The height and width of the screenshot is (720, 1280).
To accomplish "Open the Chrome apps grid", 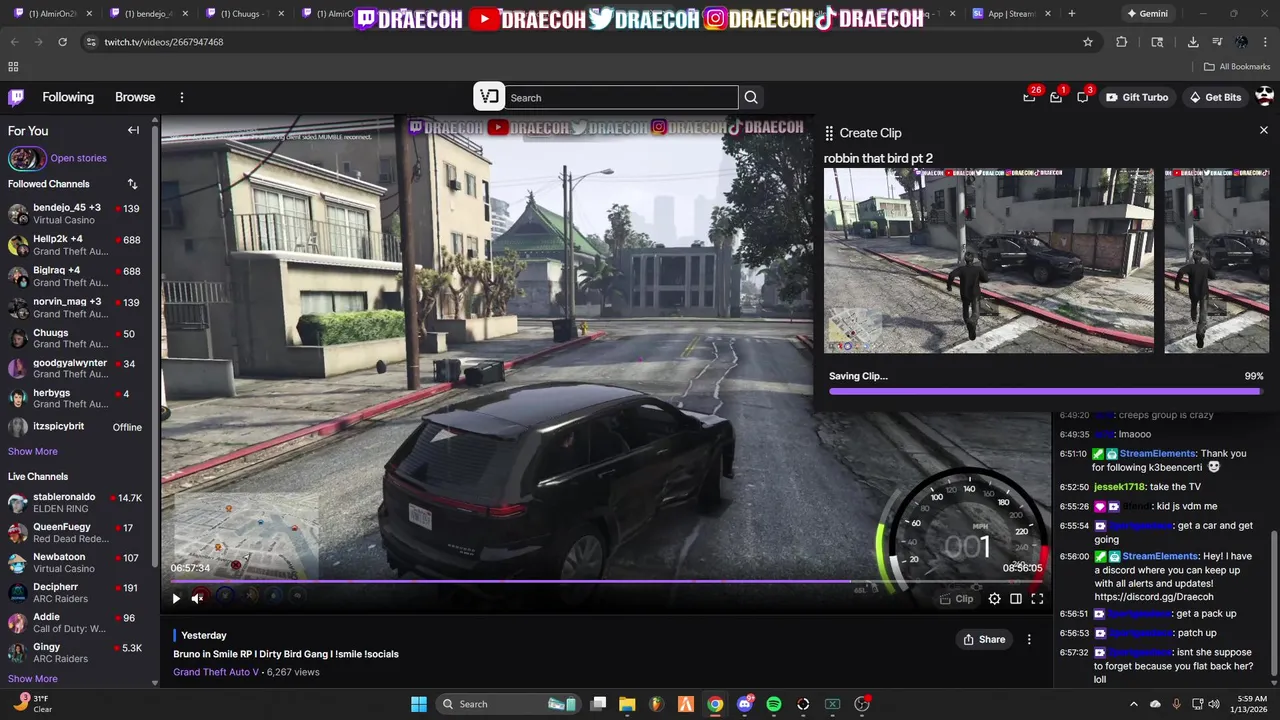I will [13, 67].
